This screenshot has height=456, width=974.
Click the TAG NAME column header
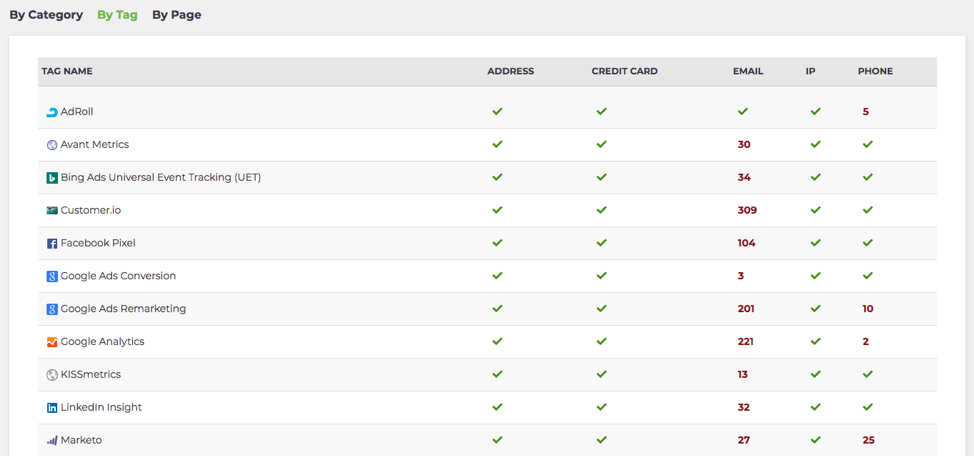(67, 71)
